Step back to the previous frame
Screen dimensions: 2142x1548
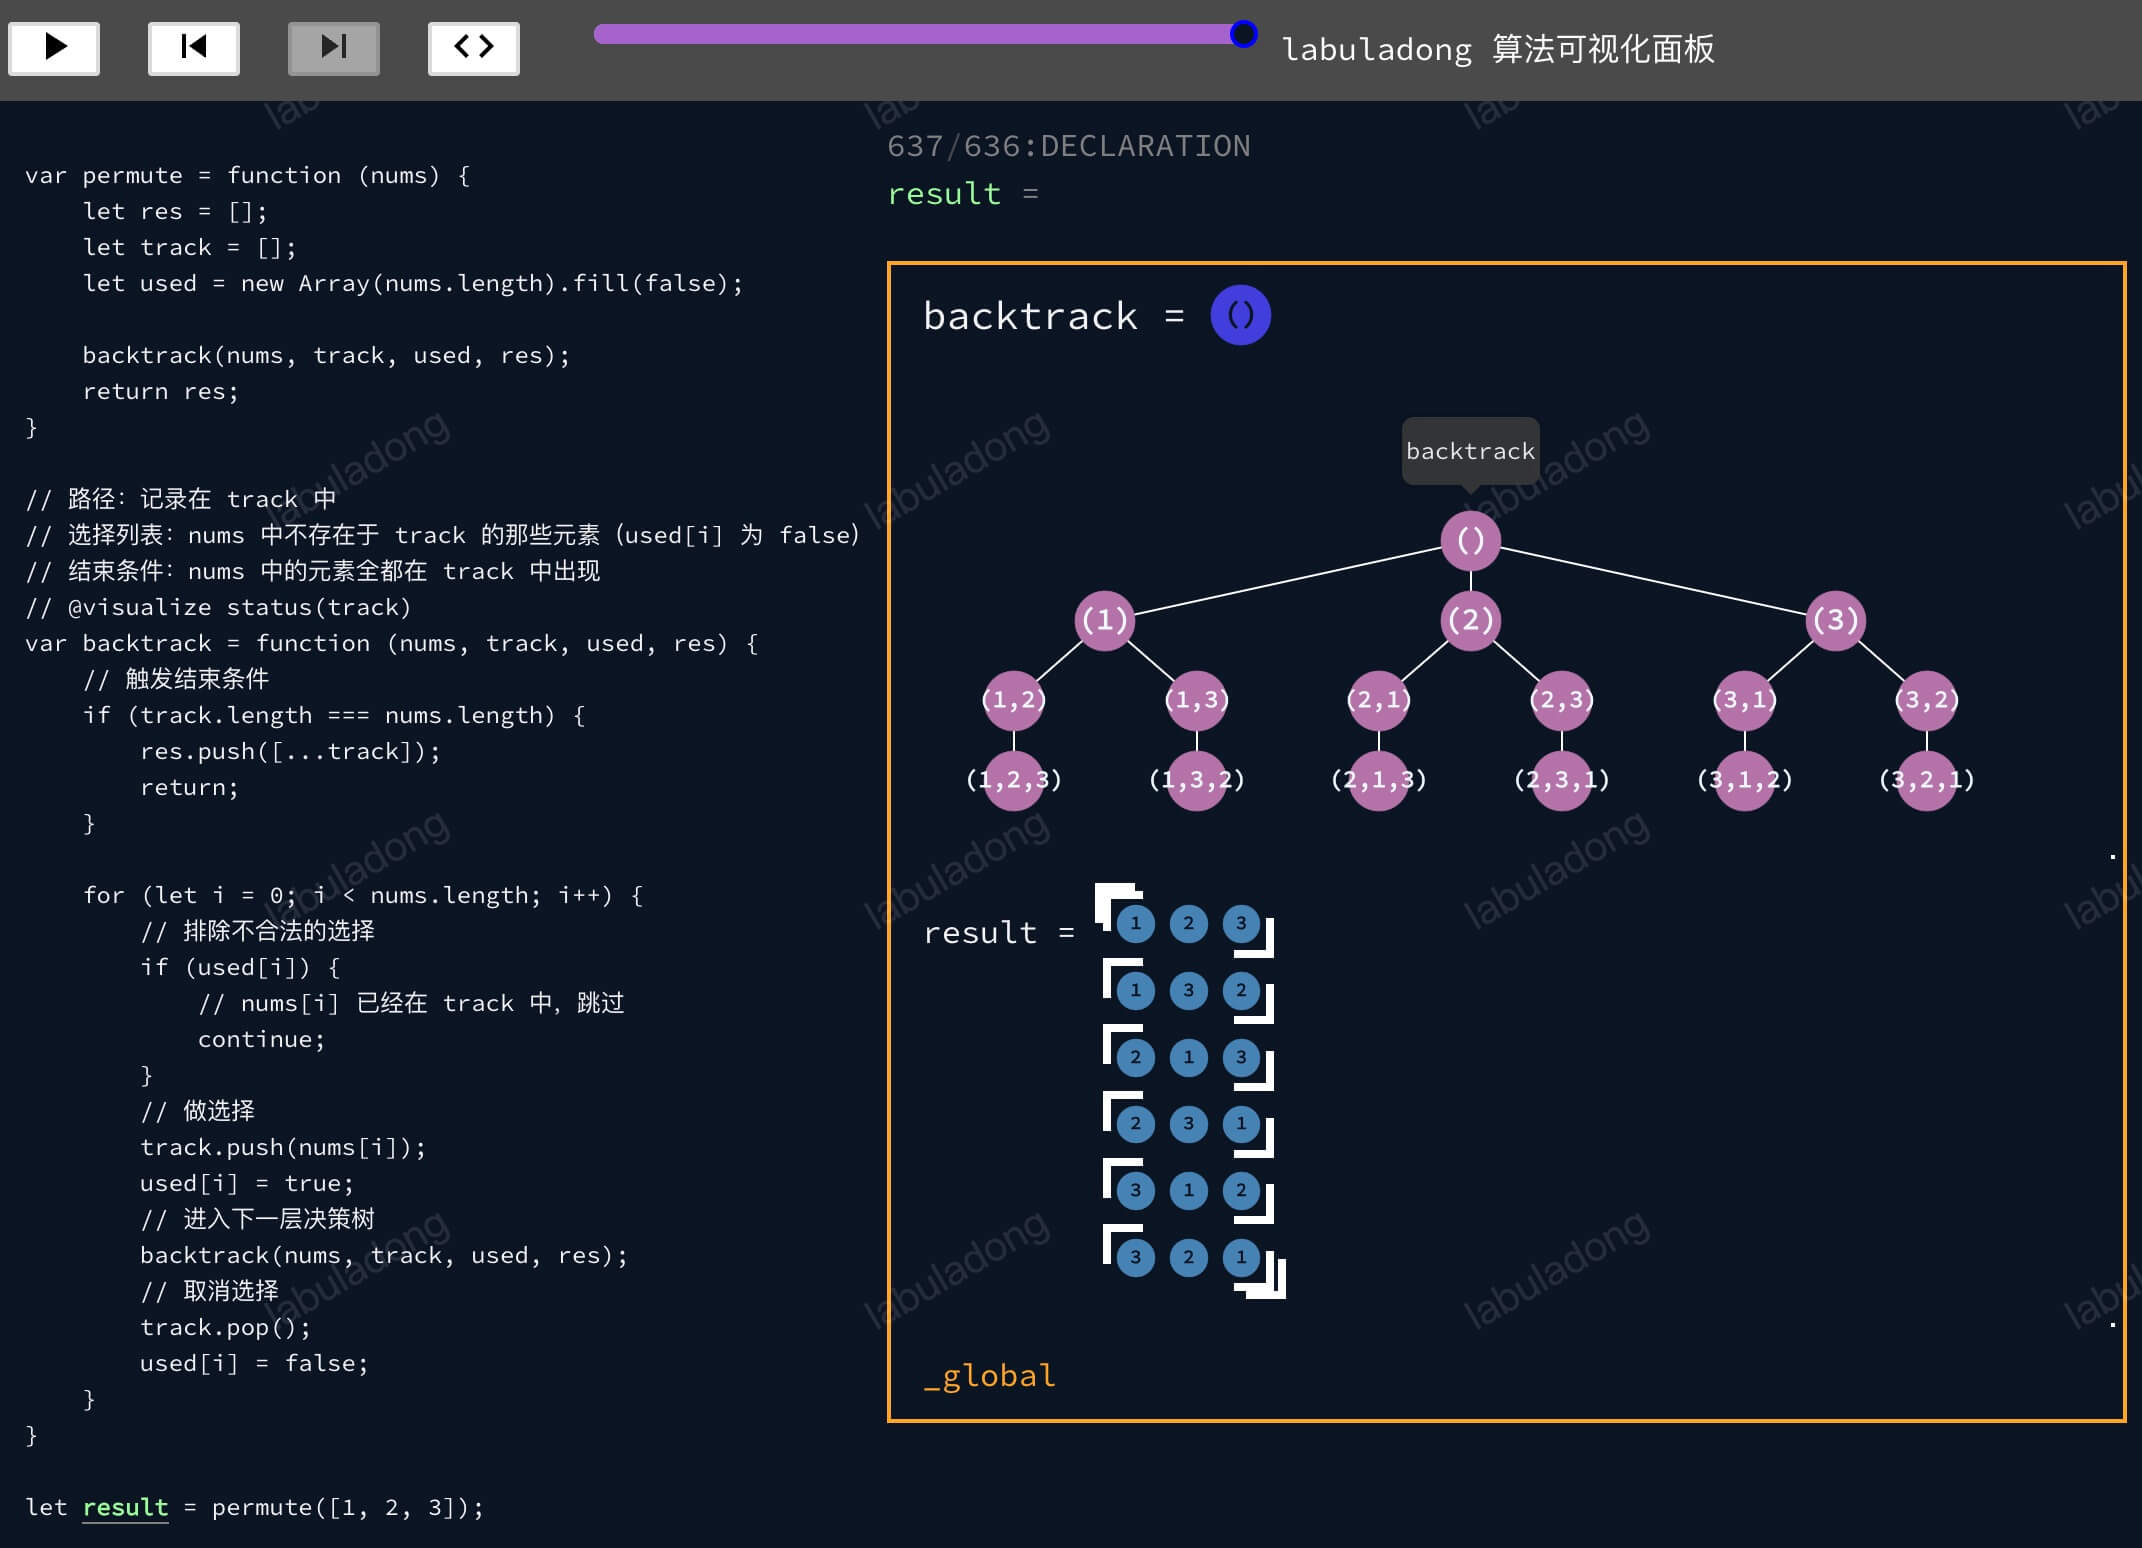click(x=194, y=47)
